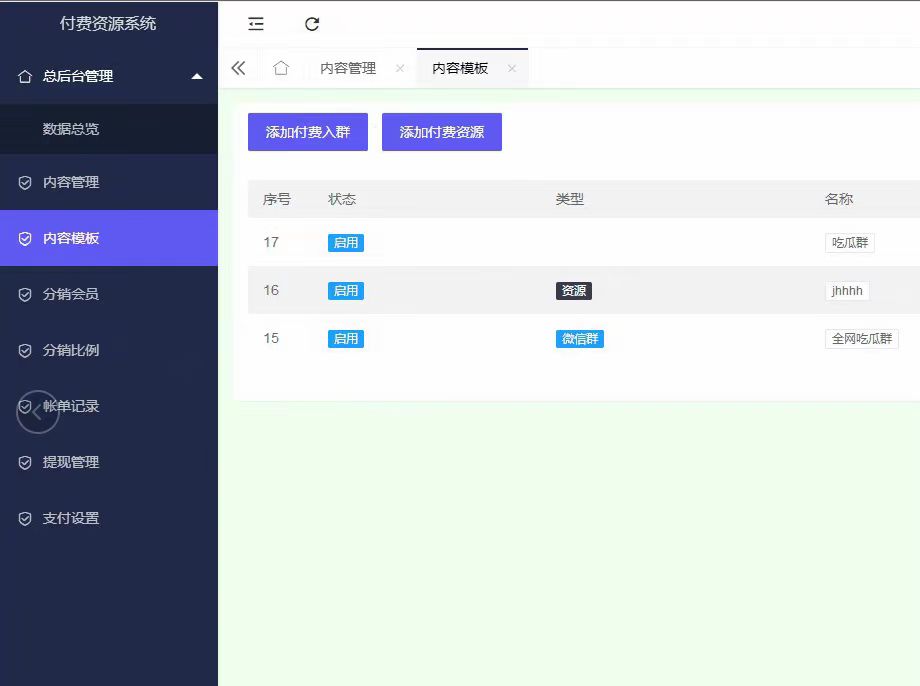Click the 添加付费资源 button
920x686 pixels.
442,132
